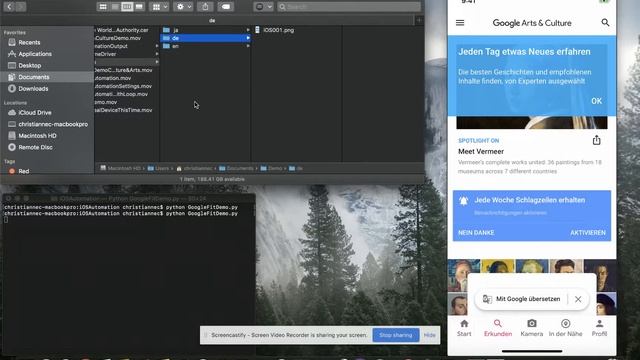Add a new Finder tab with plus
The image size is (640, 360).
click(419, 20)
